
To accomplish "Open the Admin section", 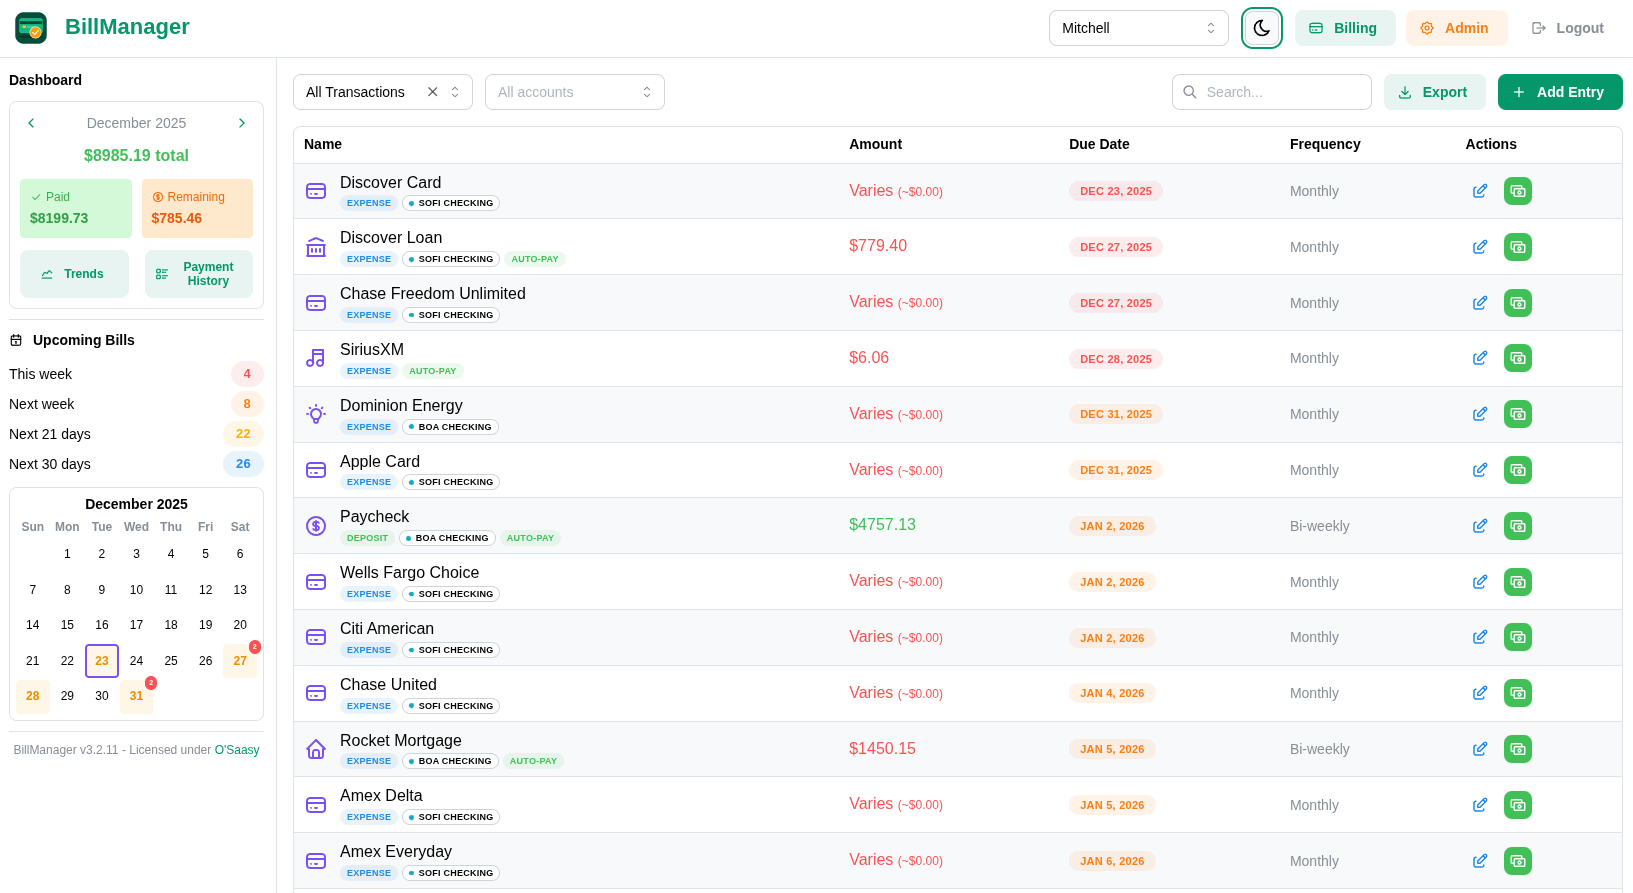I will point(1456,28).
